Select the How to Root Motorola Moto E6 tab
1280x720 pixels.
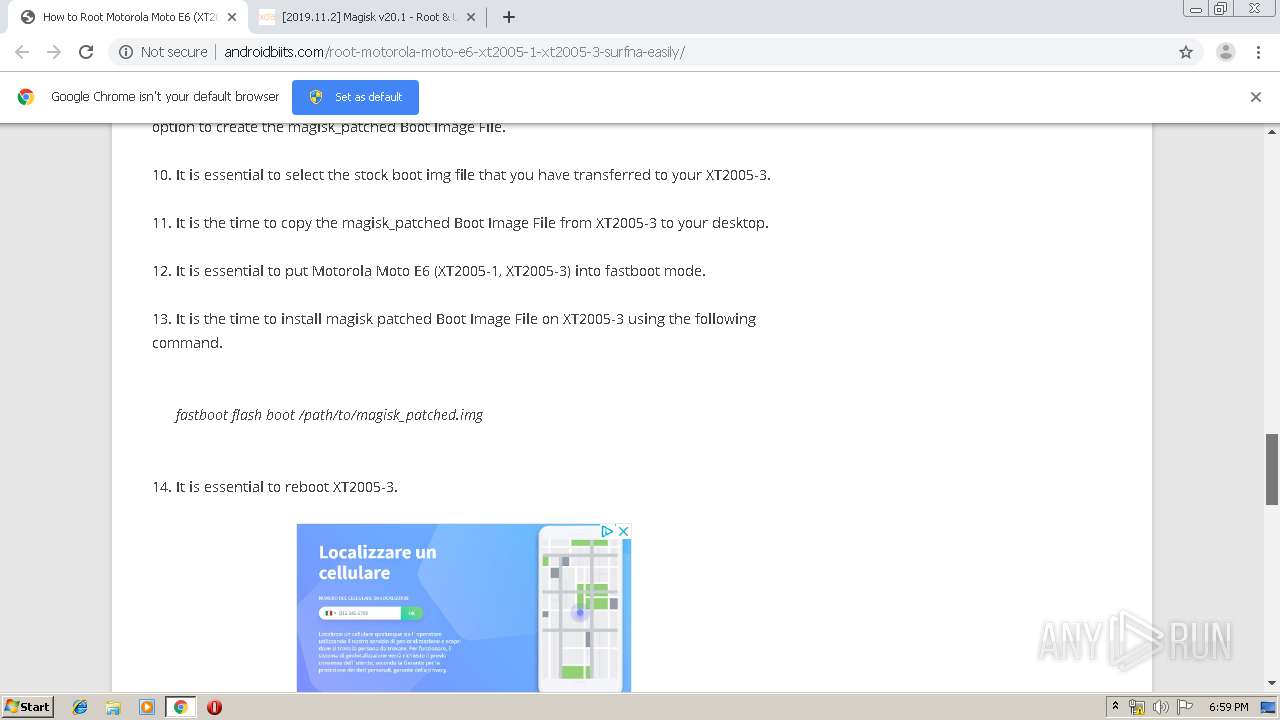(x=128, y=17)
